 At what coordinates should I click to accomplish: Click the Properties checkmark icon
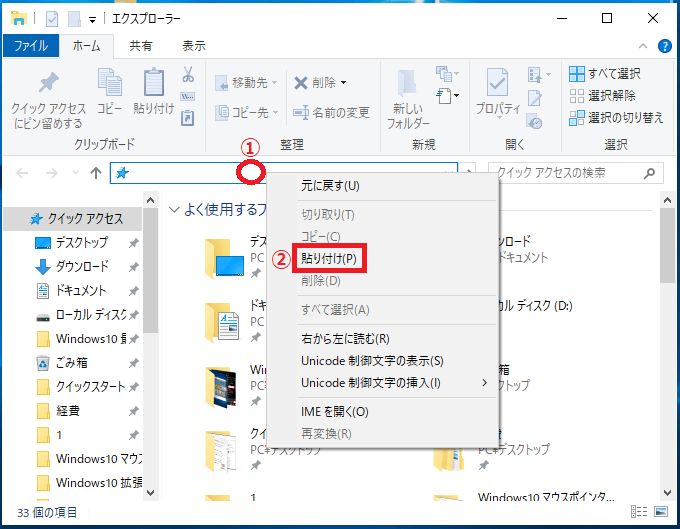[497, 82]
